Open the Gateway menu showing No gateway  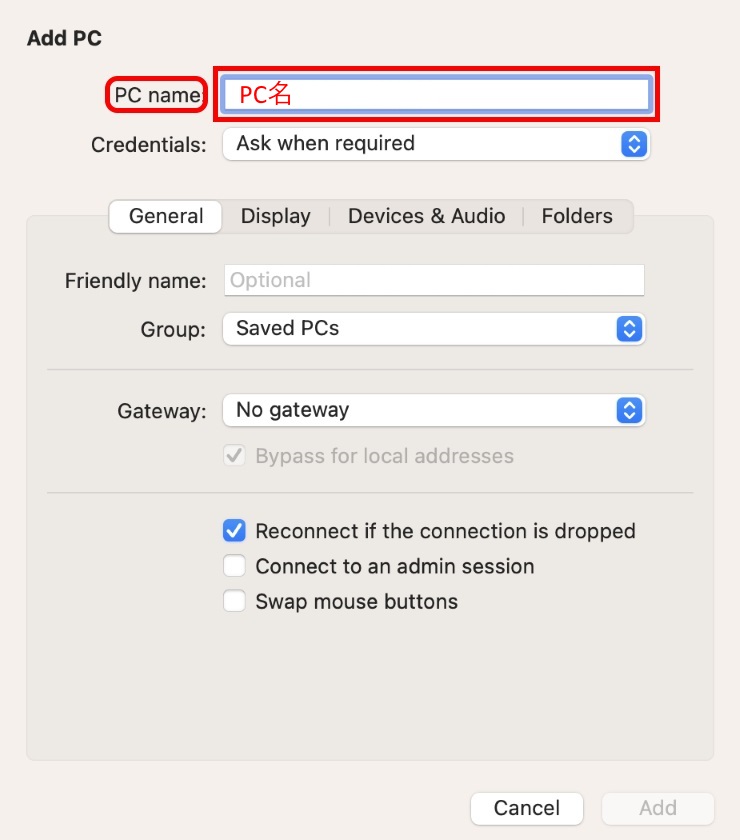pos(420,410)
